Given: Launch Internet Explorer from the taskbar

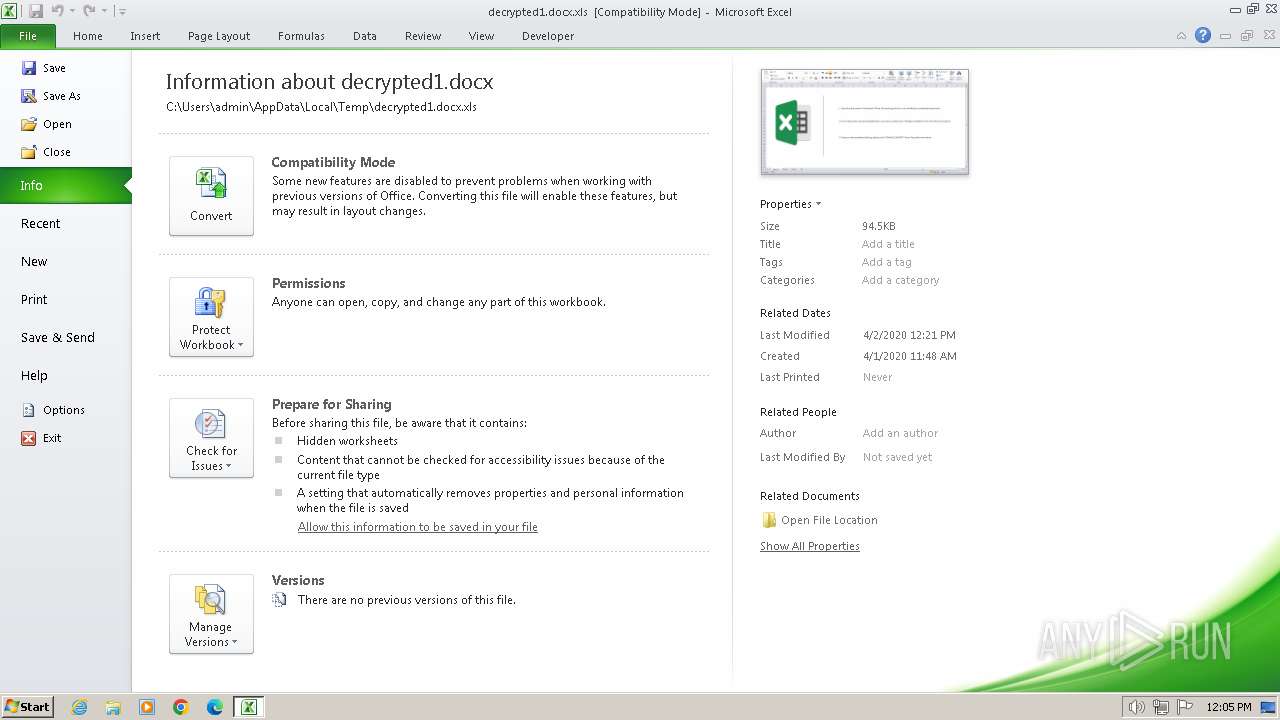Looking at the screenshot, I should pos(79,707).
